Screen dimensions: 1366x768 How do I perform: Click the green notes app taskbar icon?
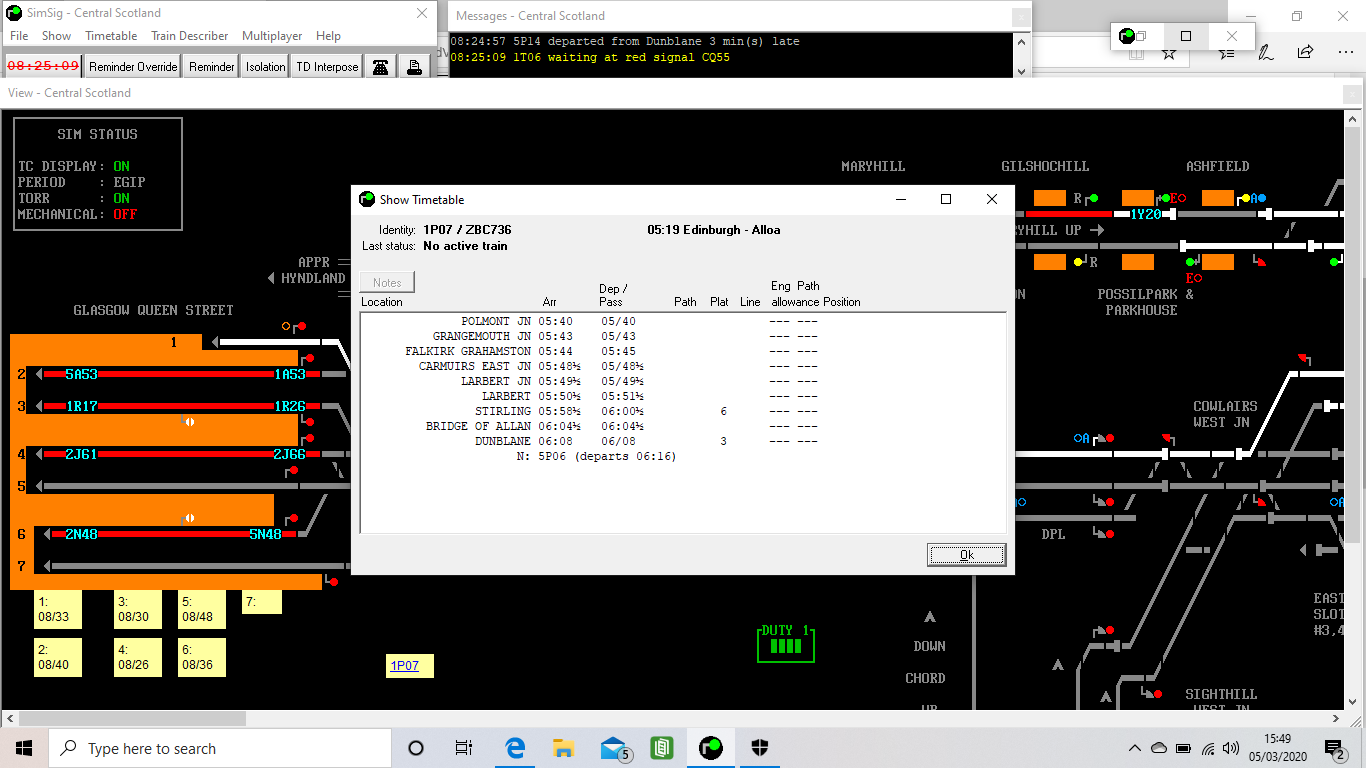(x=661, y=748)
